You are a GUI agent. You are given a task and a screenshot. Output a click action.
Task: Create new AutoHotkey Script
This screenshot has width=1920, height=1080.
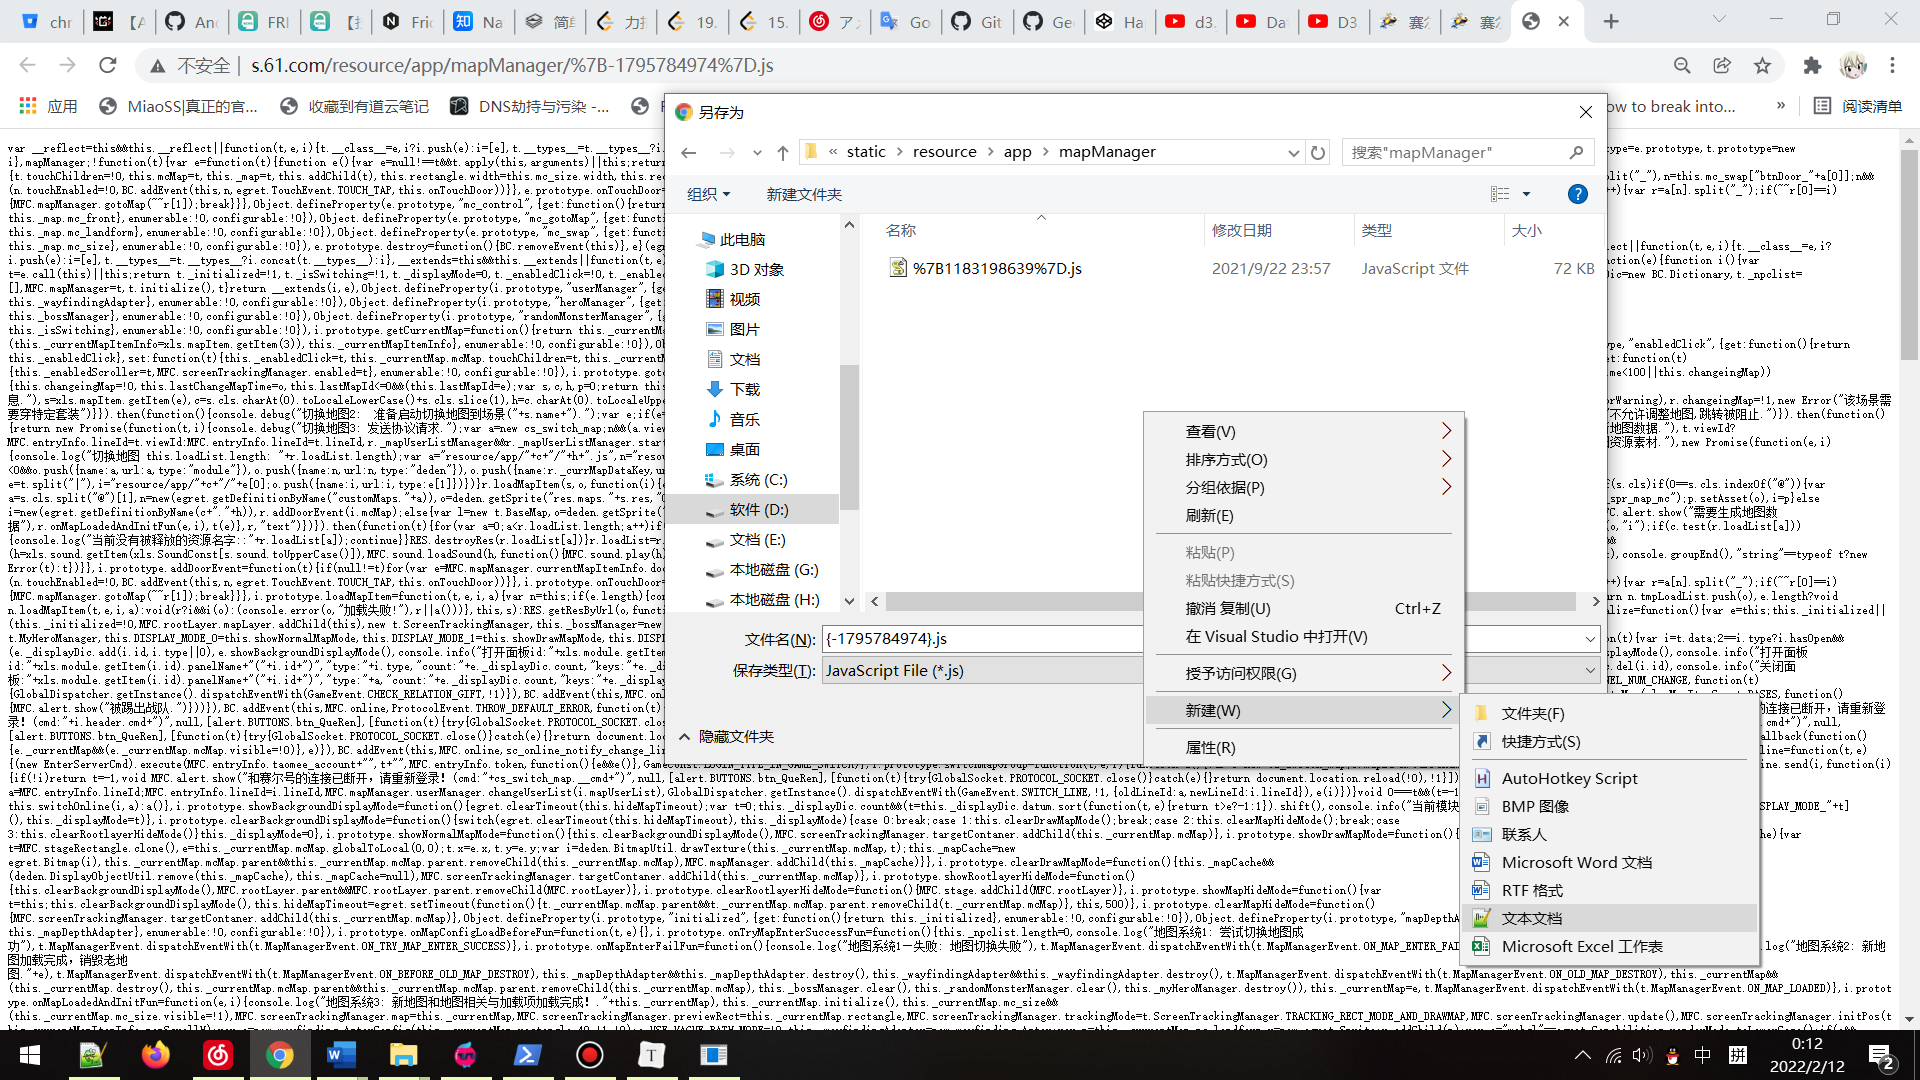[x=1610, y=778]
